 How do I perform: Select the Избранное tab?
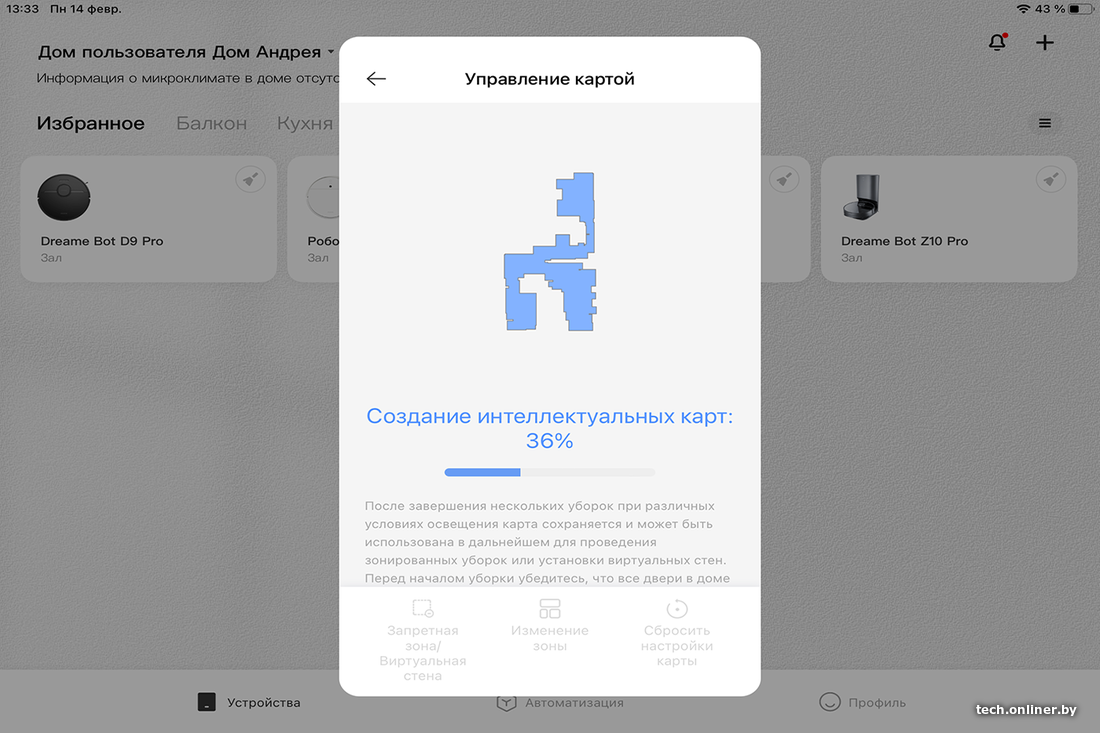[x=90, y=123]
